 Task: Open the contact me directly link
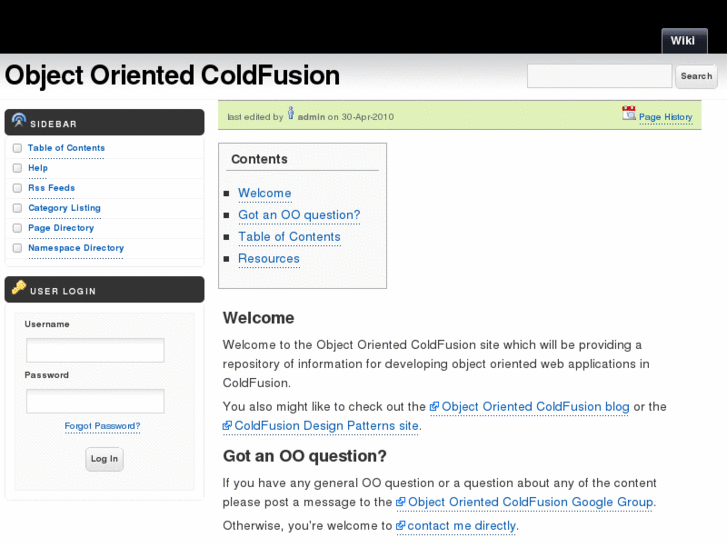tap(461, 526)
